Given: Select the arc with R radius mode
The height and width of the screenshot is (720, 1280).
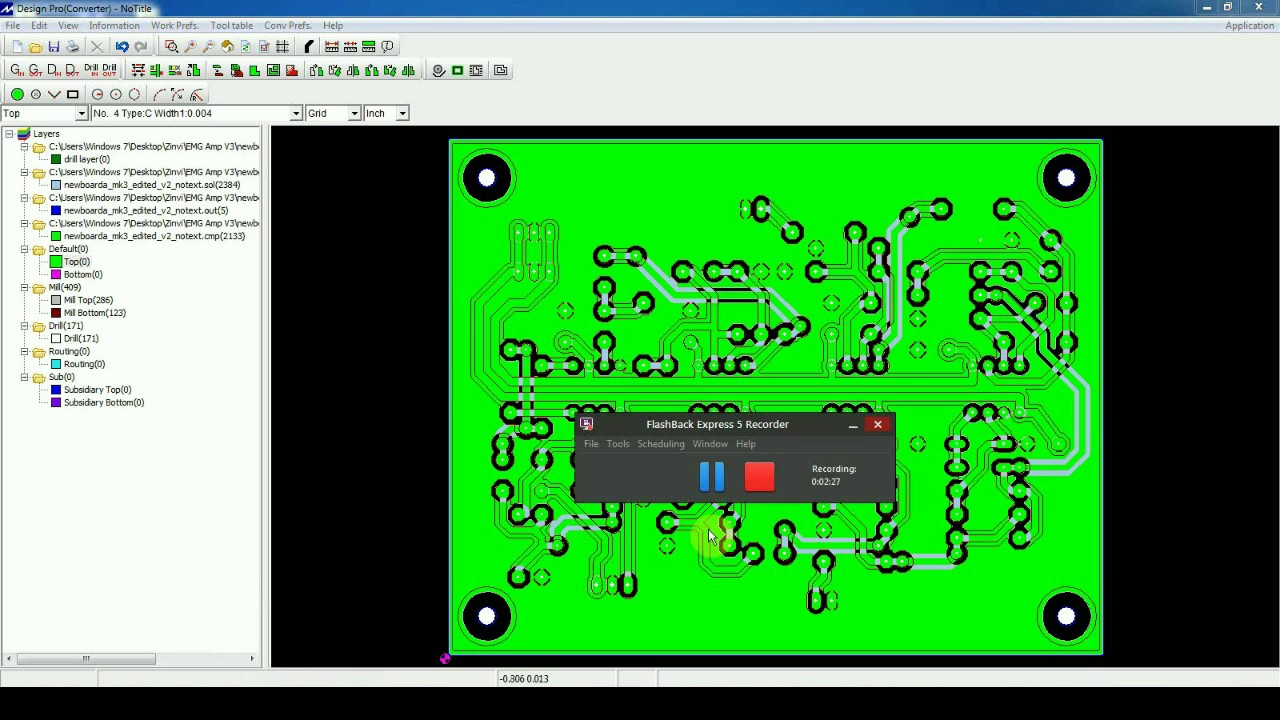Looking at the screenshot, I should click(196, 94).
